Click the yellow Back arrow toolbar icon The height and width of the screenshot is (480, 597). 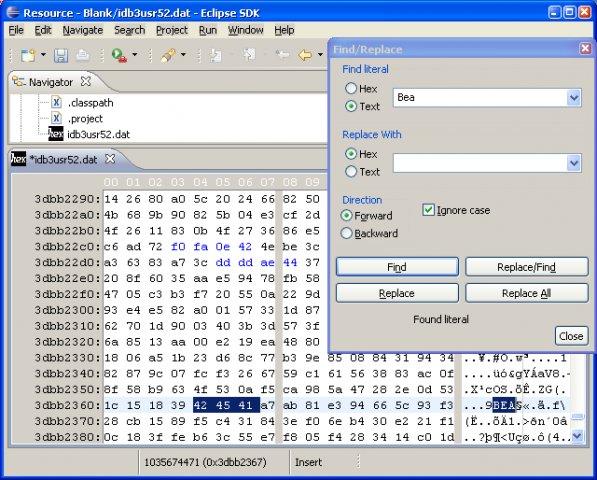point(305,56)
